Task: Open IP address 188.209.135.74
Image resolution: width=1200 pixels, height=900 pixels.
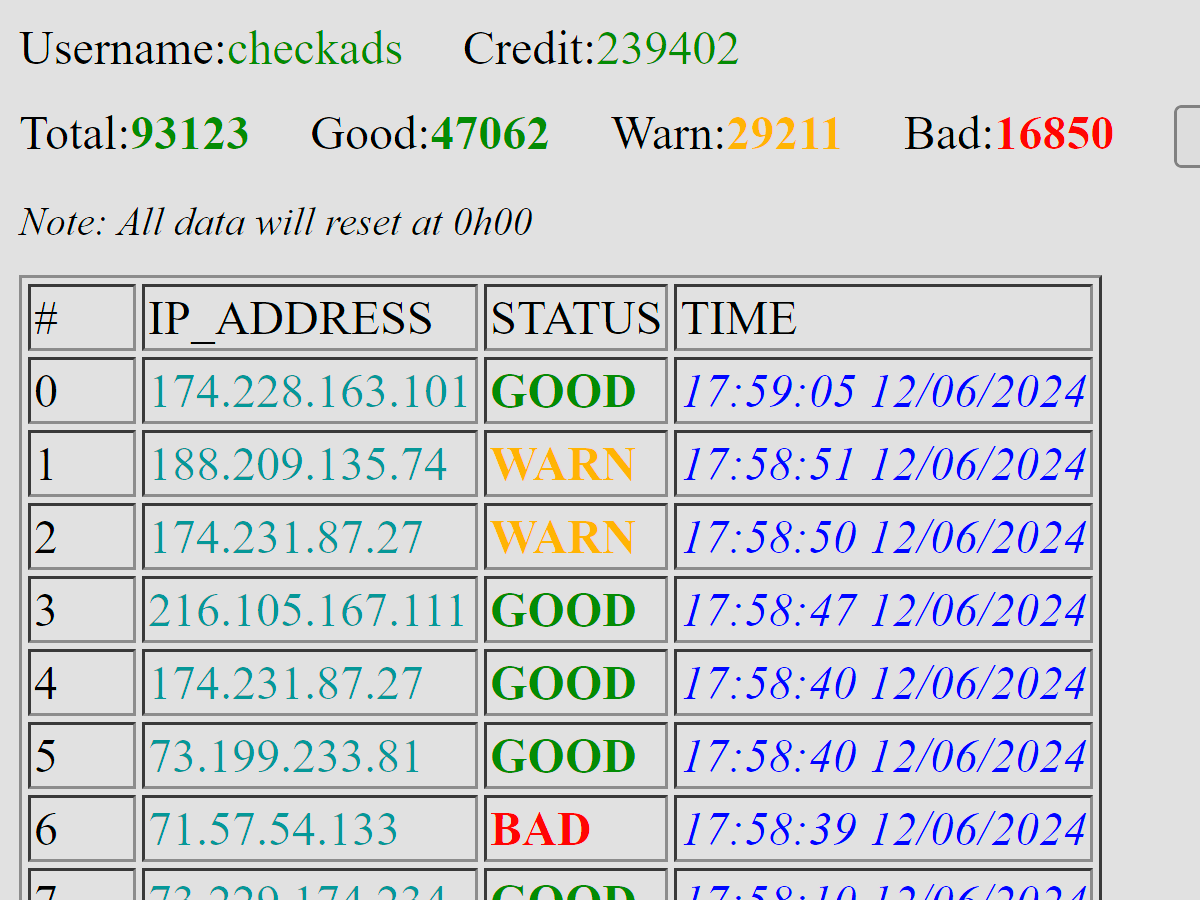Action: [298, 465]
